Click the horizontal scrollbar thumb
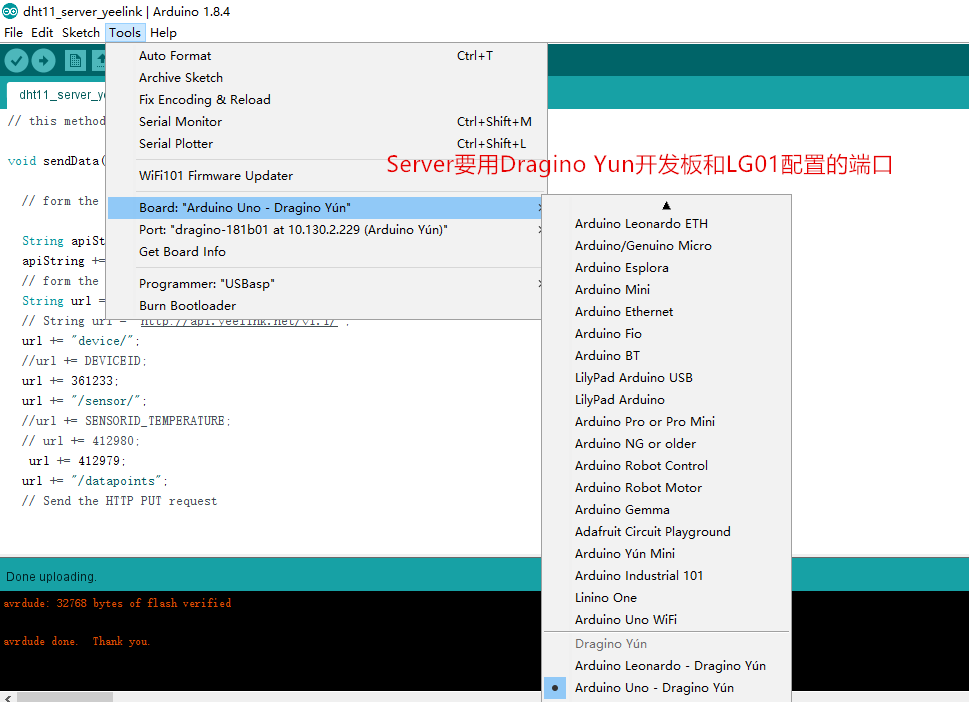The width and height of the screenshot is (969, 702). (x=65, y=698)
